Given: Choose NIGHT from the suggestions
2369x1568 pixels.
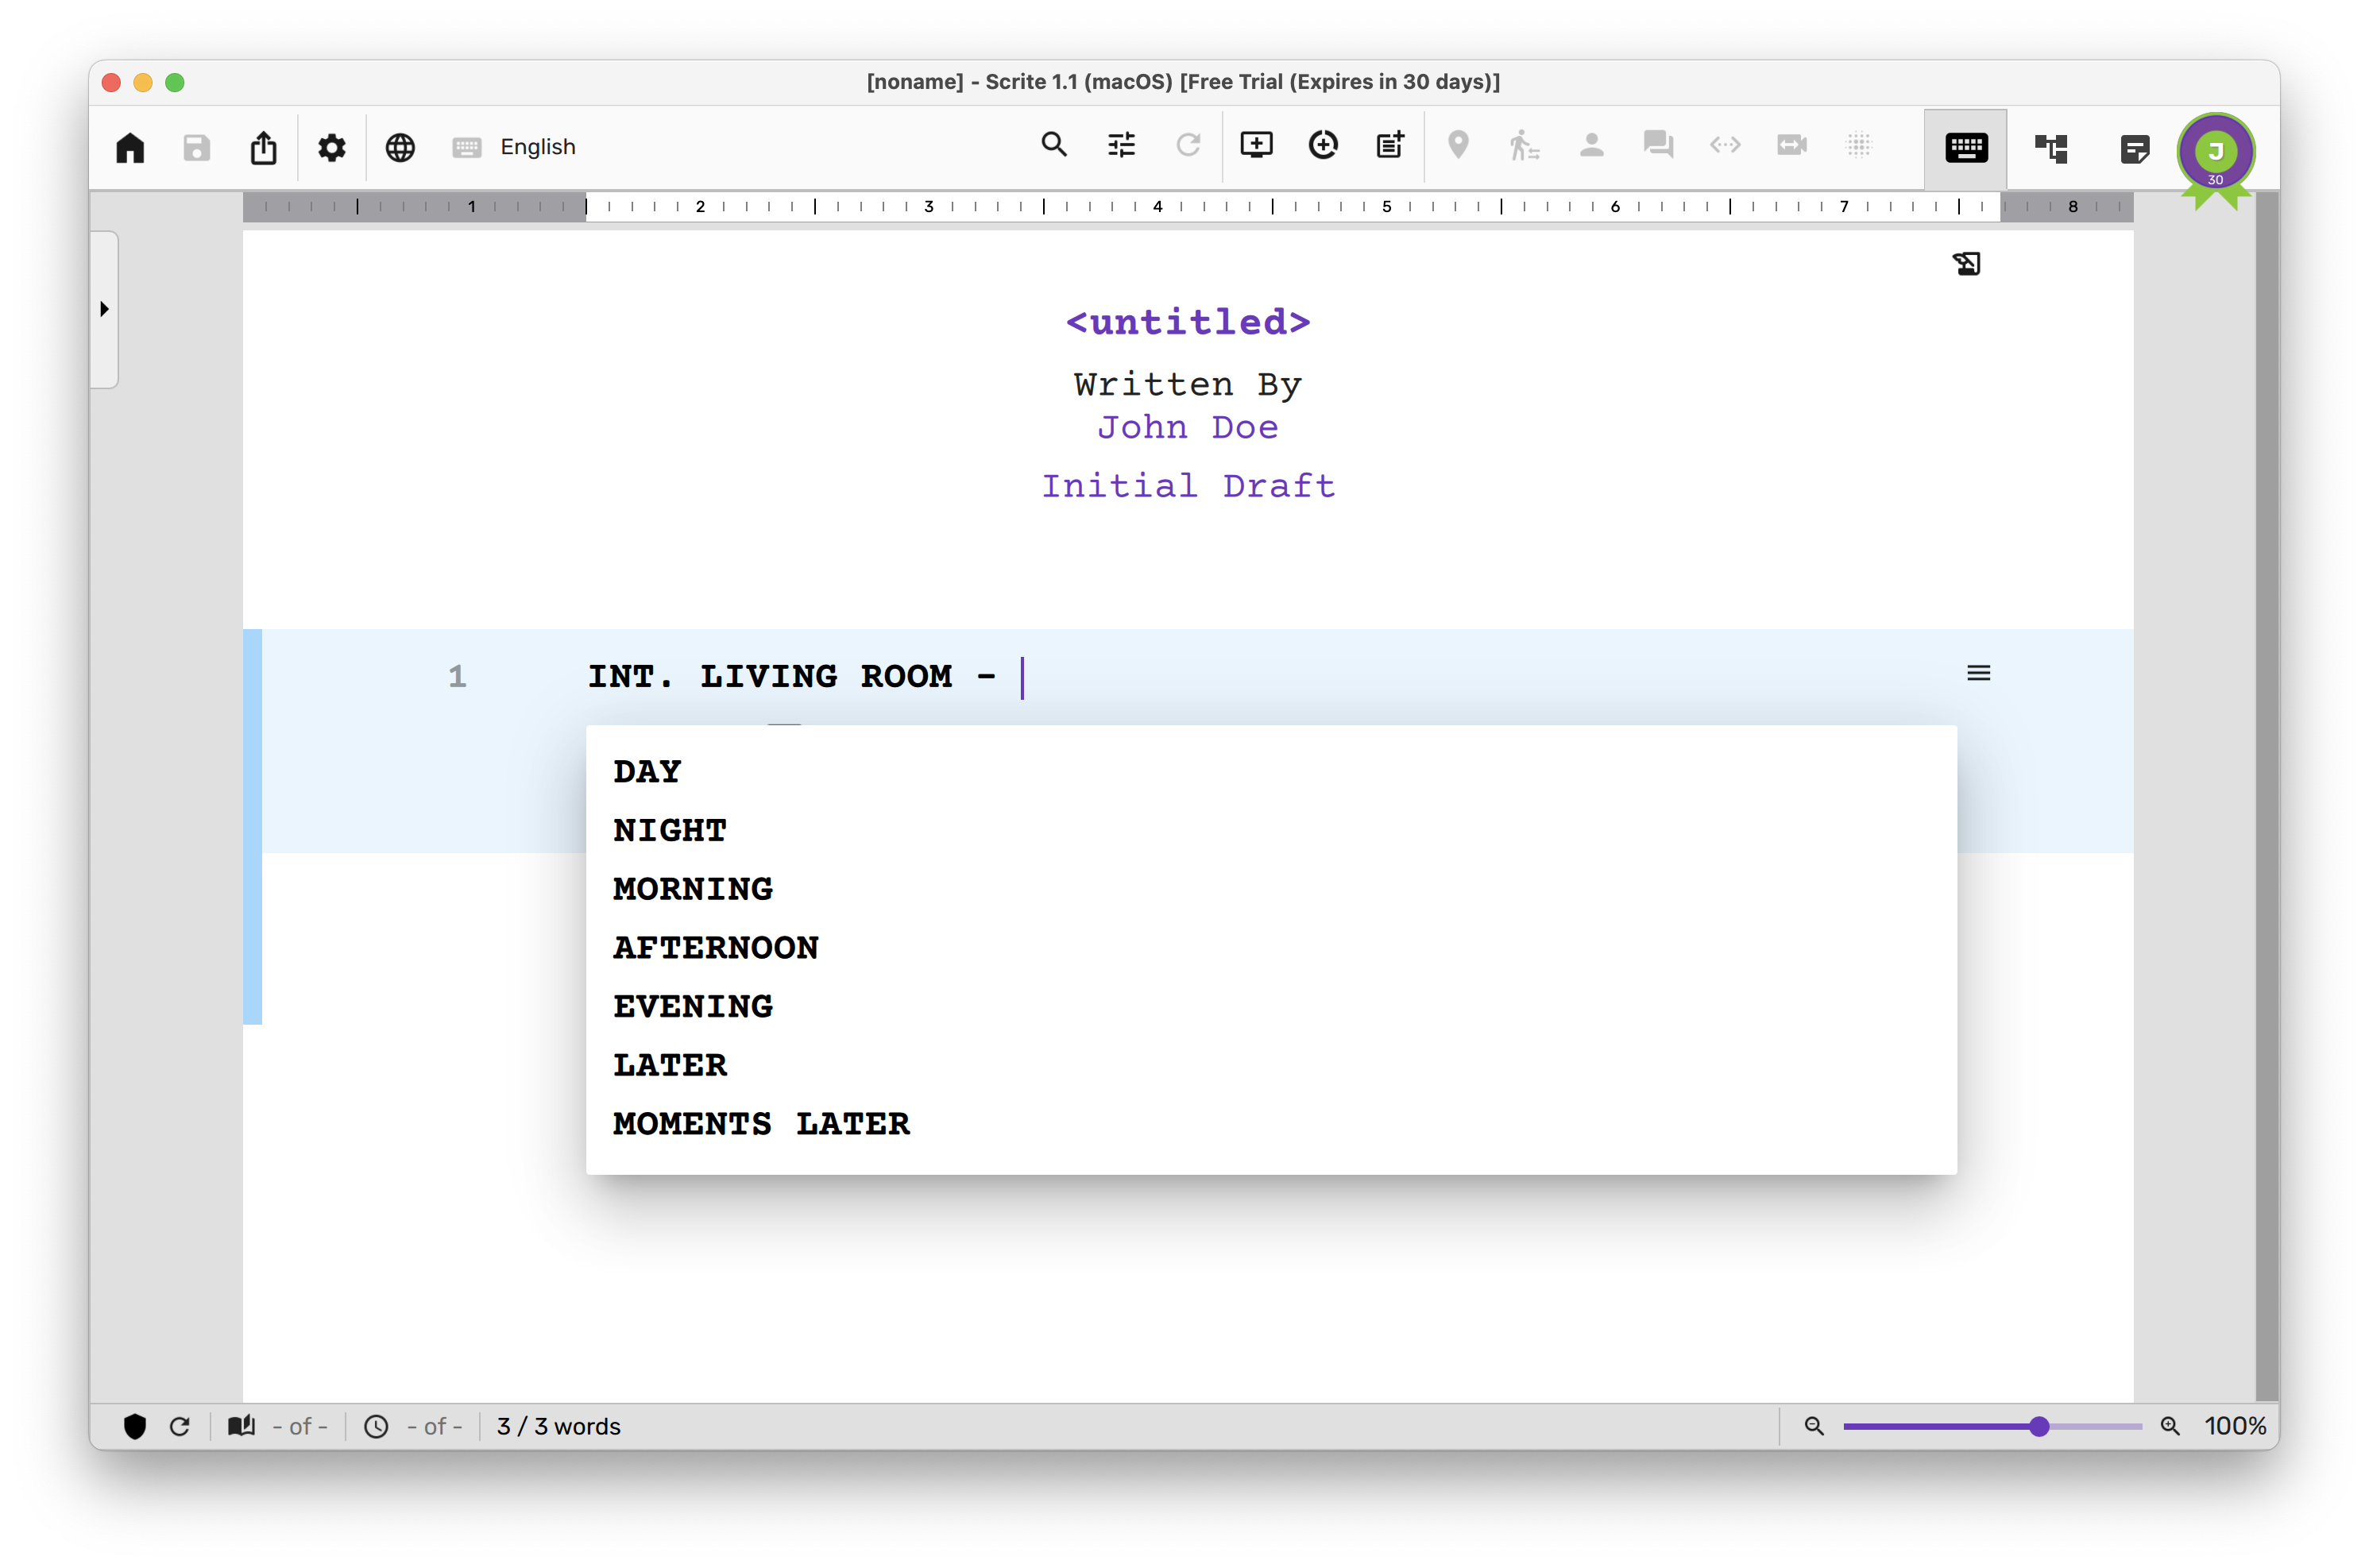Looking at the screenshot, I should (x=1271, y=830).
